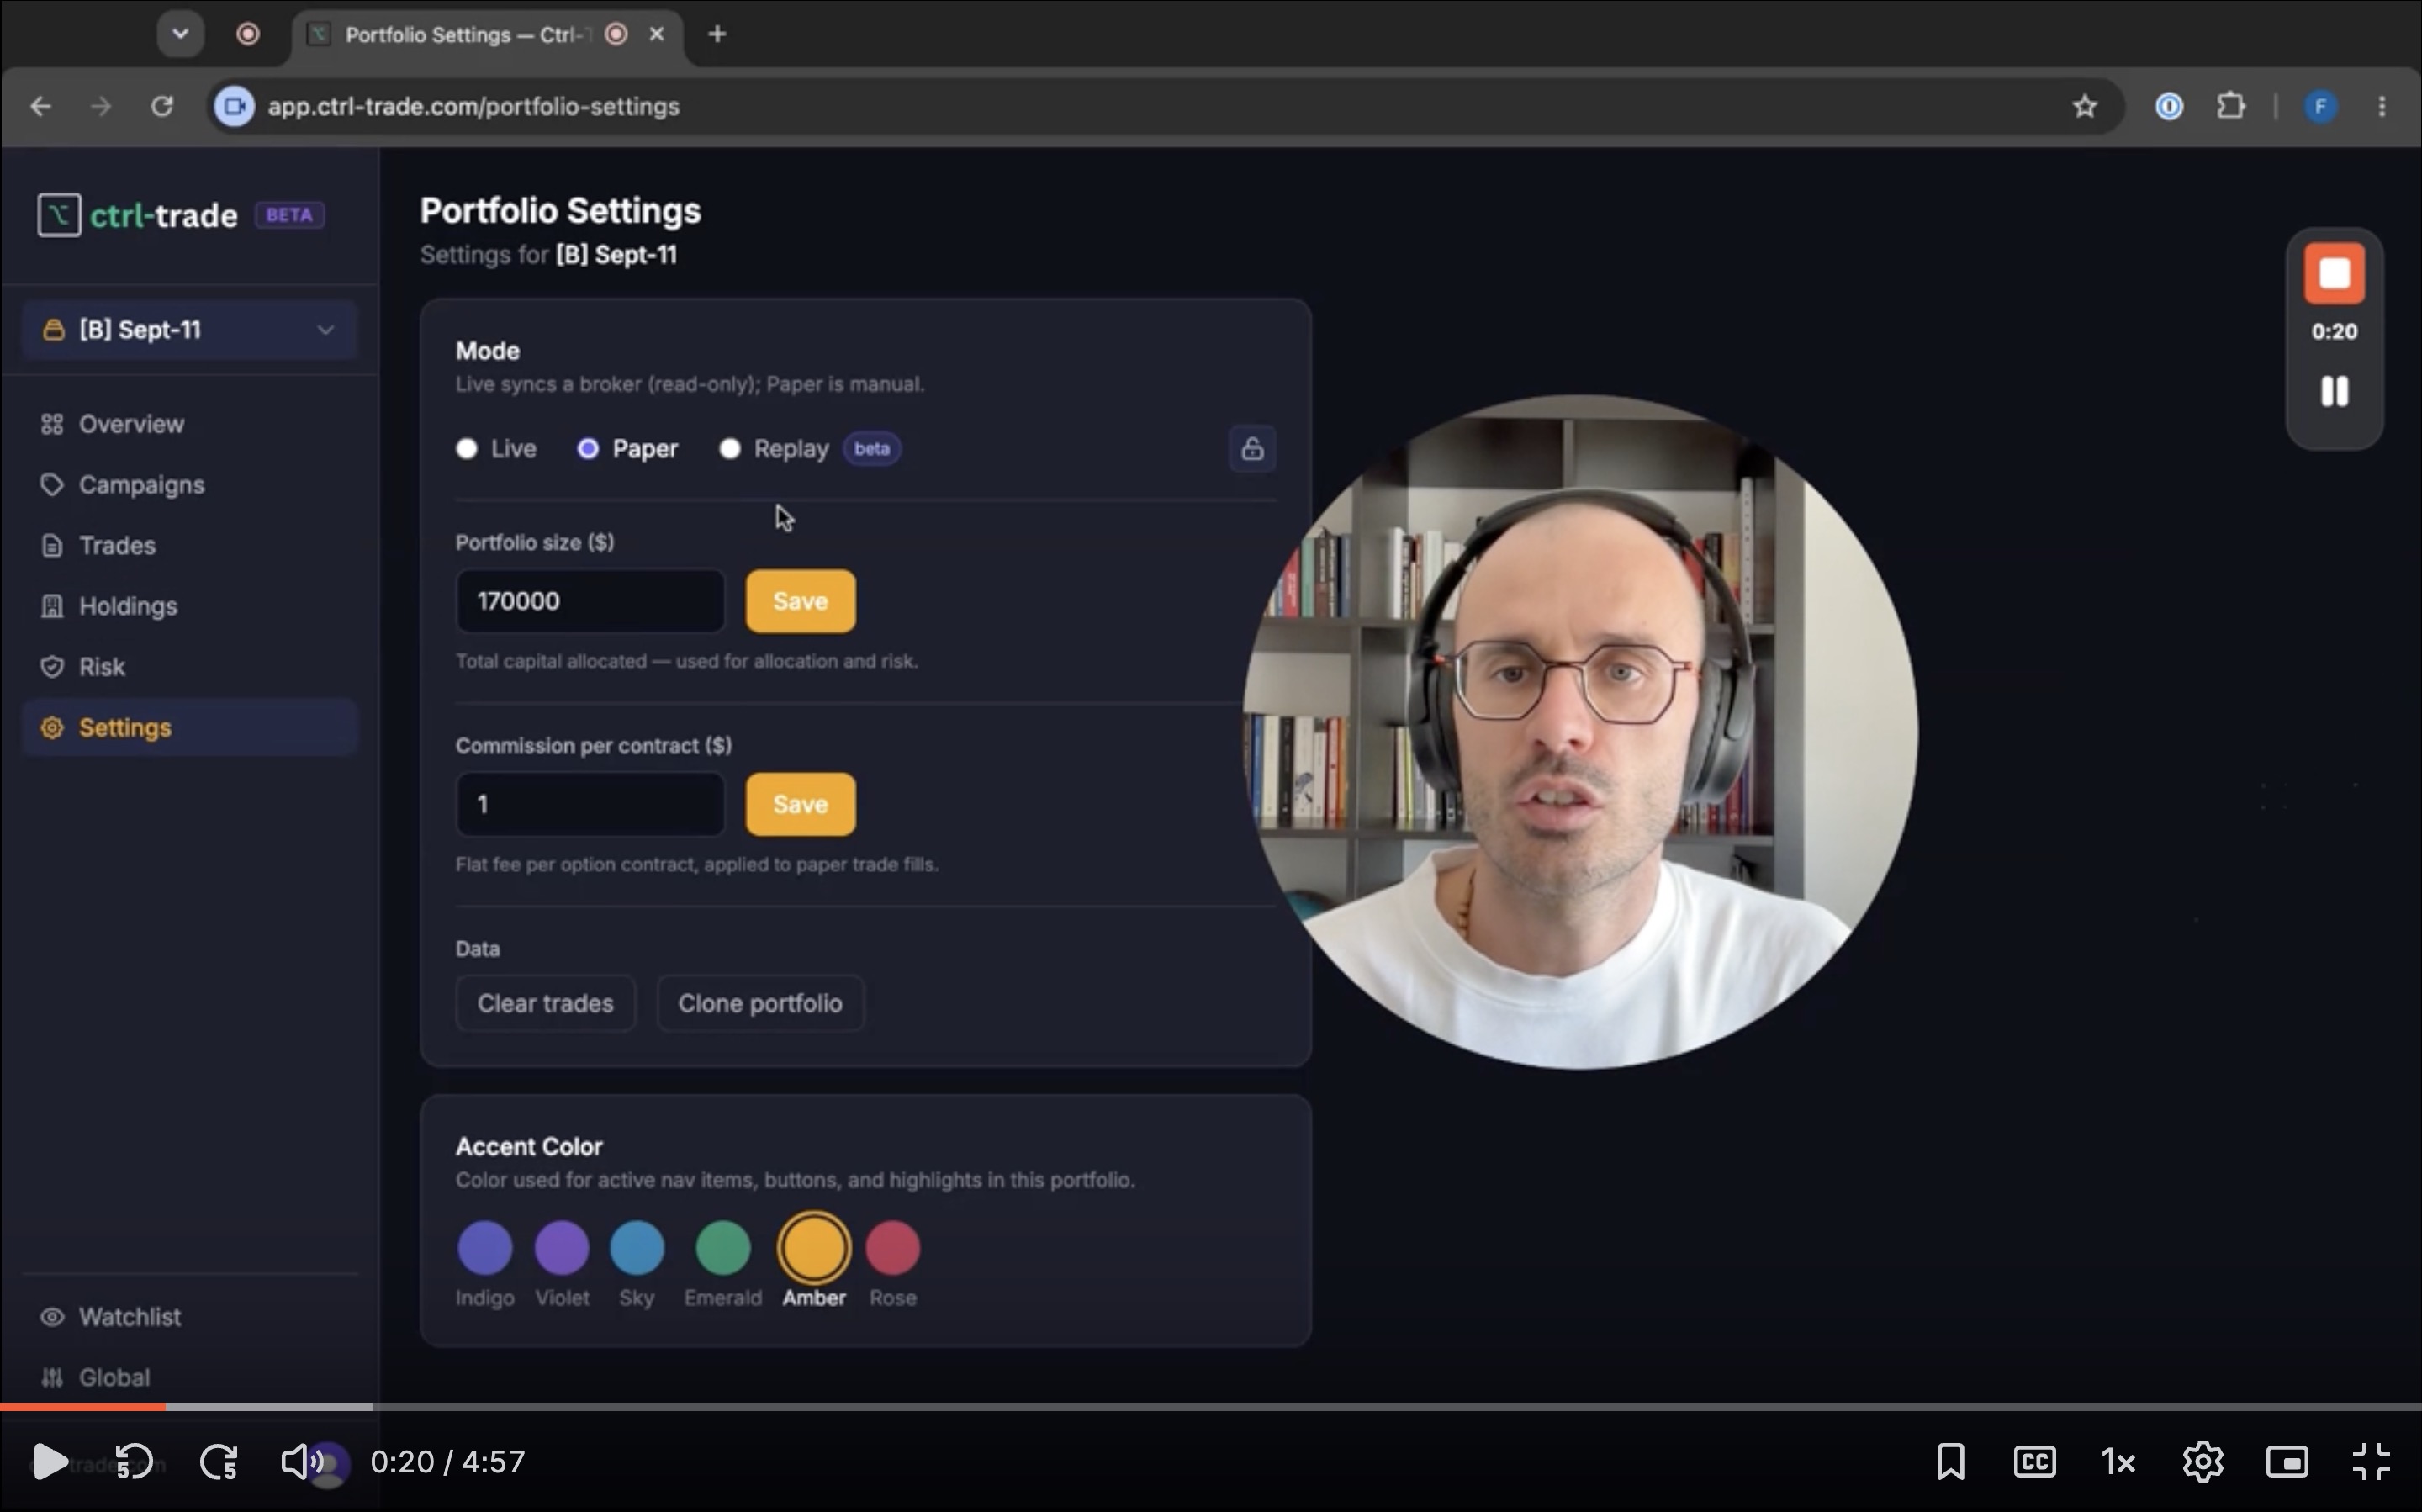Image resolution: width=2422 pixels, height=1512 pixels.
Task: Click the portfolio size input field
Action: click(x=590, y=601)
